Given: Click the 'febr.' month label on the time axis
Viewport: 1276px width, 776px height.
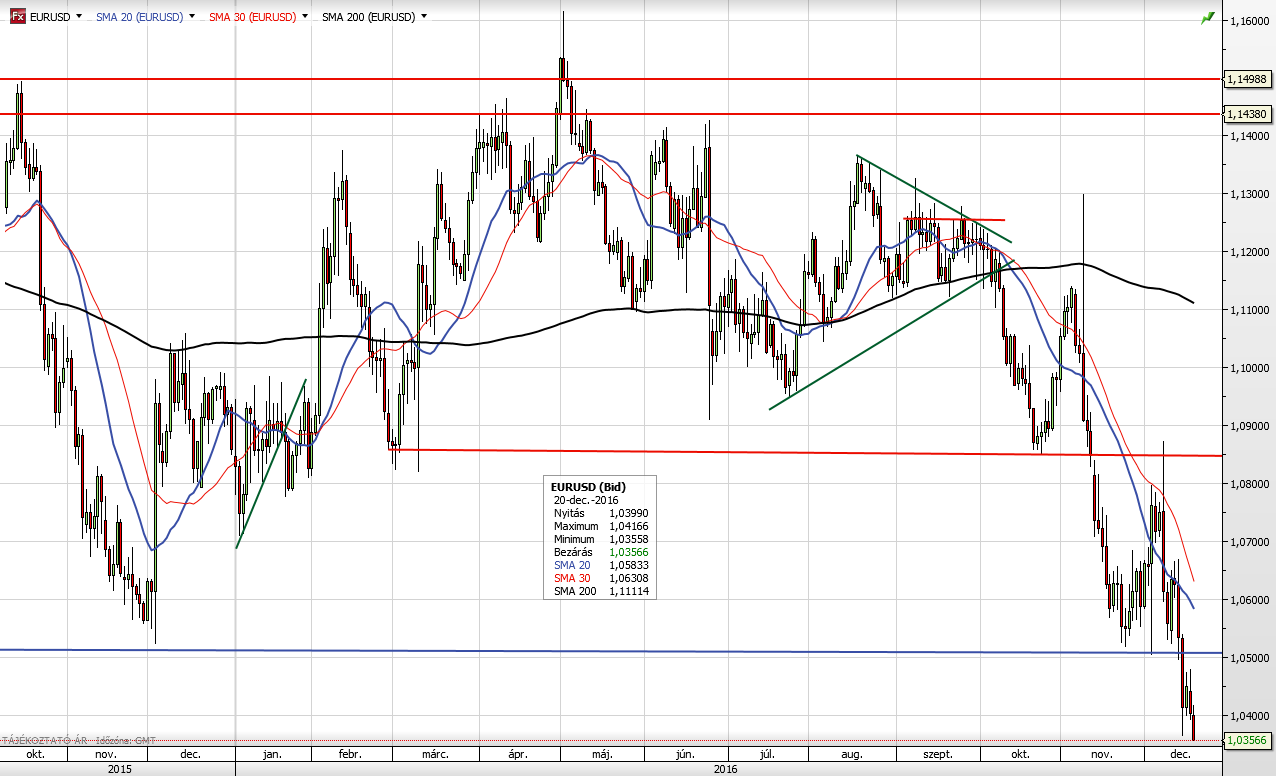Looking at the screenshot, I should (350, 754).
